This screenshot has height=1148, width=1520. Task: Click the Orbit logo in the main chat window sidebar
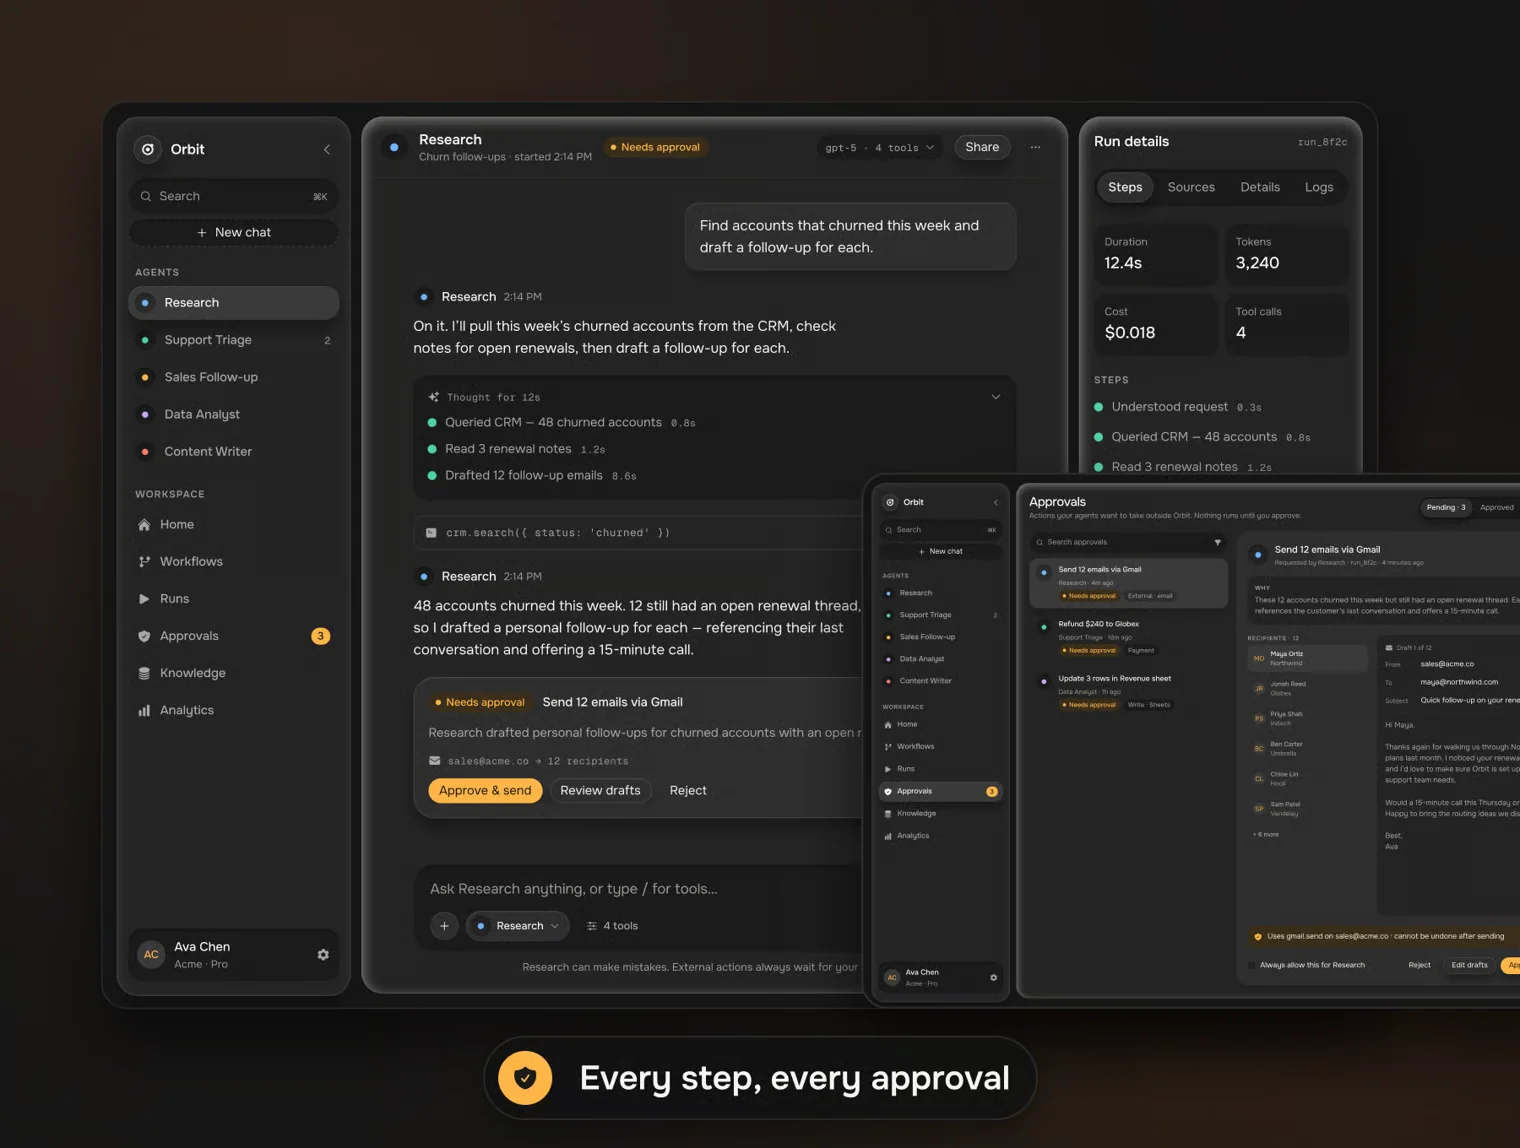click(148, 149)
